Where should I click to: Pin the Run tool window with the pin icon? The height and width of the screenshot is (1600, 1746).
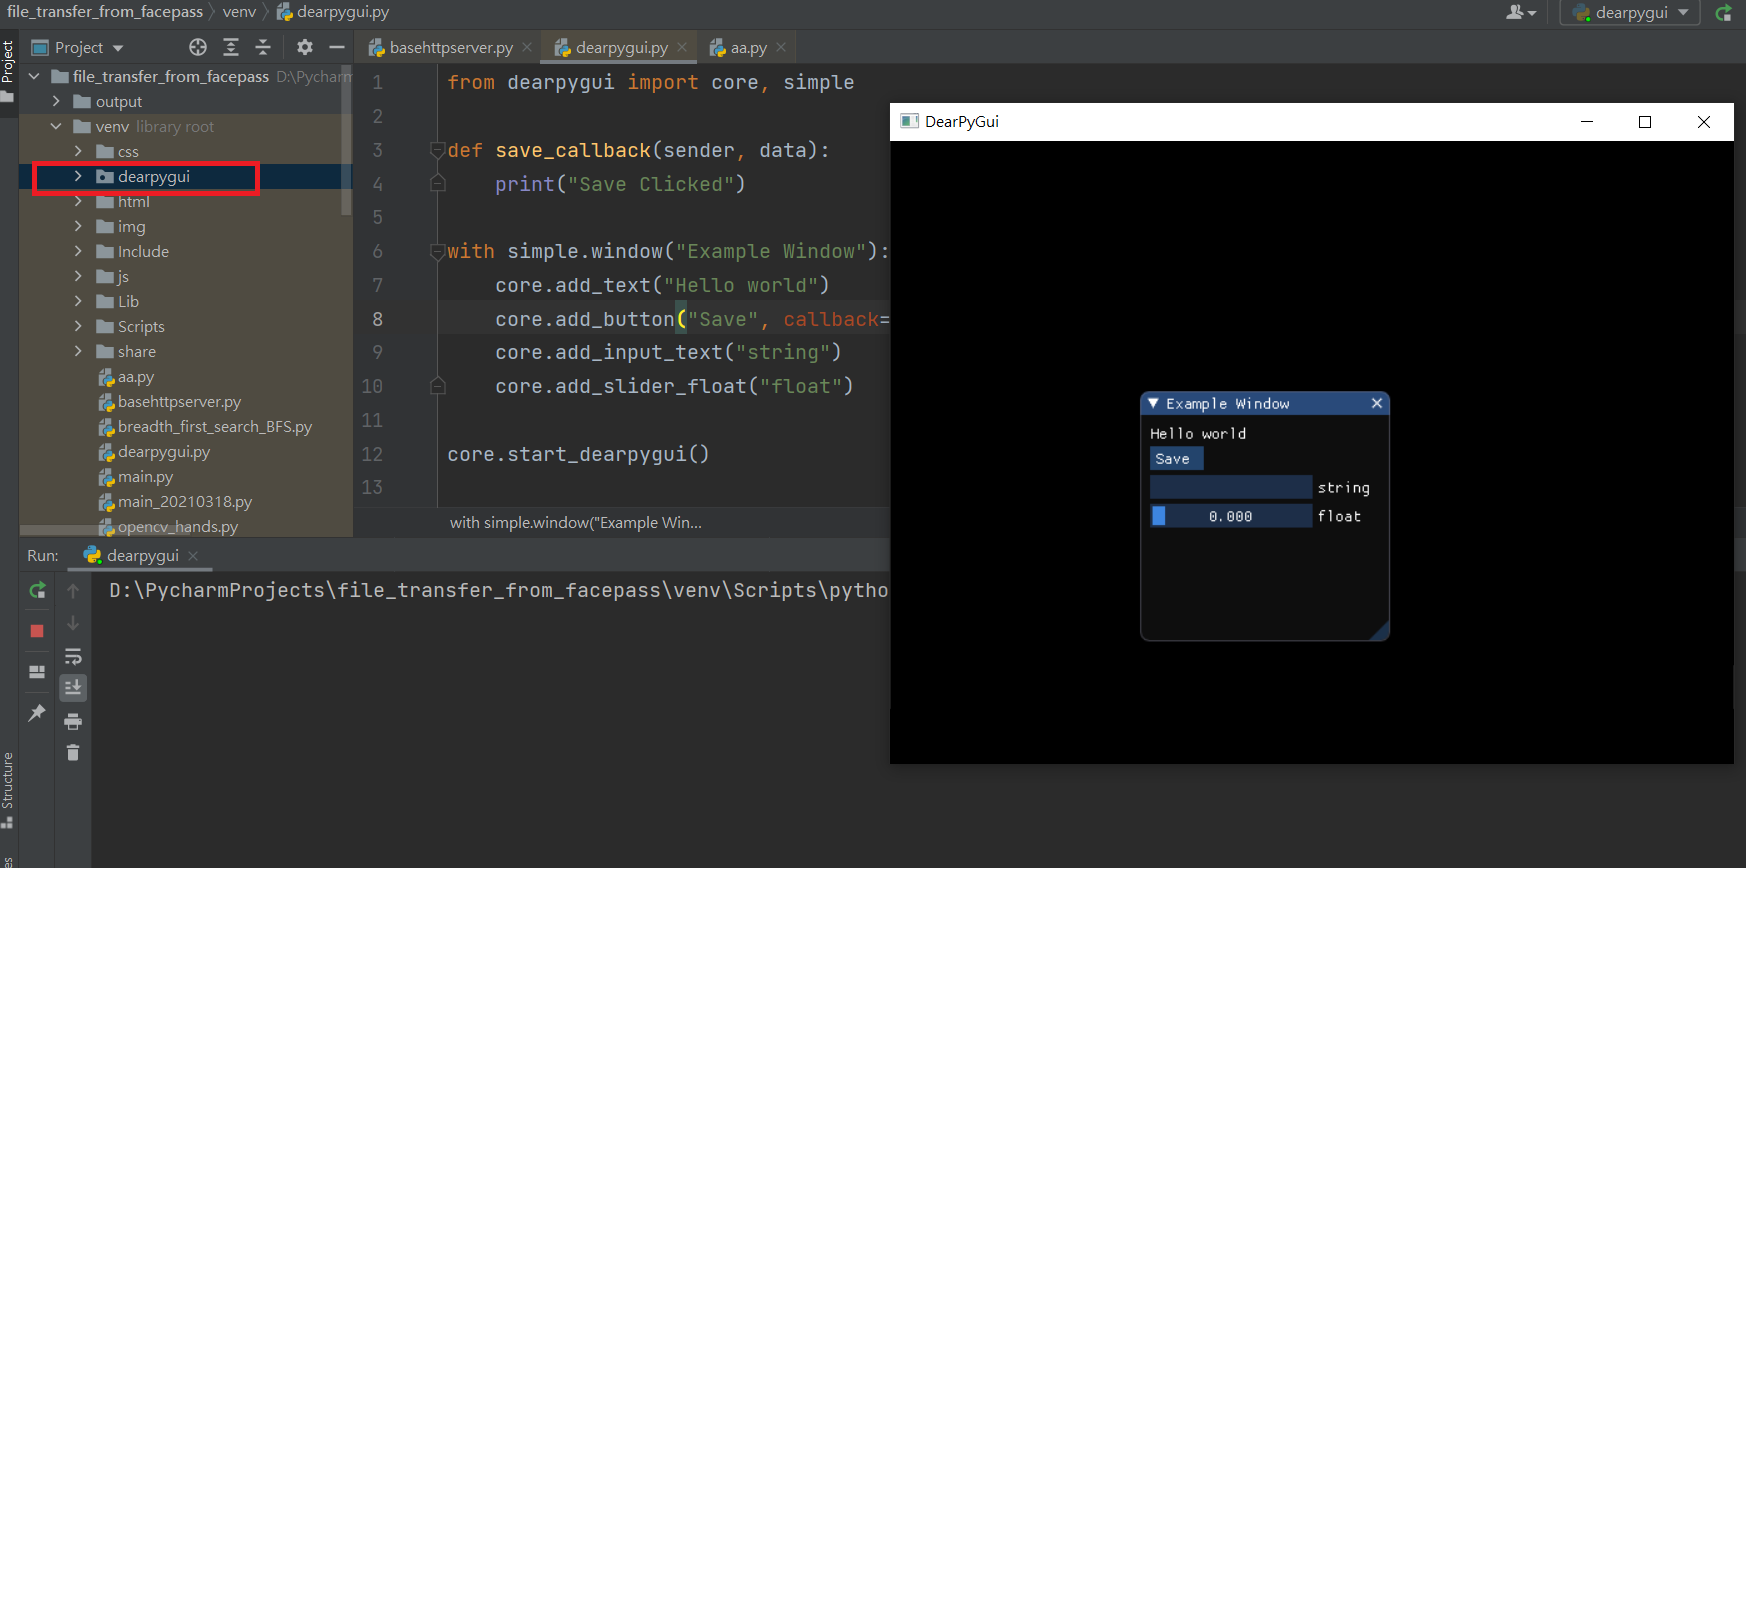coord(37,713)
